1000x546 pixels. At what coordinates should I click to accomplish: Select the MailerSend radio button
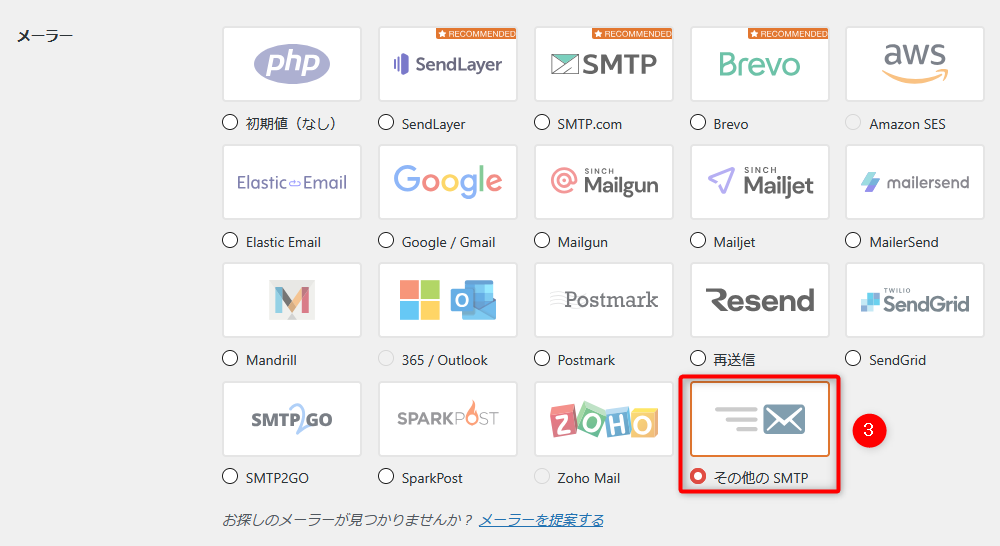(853, 240)
